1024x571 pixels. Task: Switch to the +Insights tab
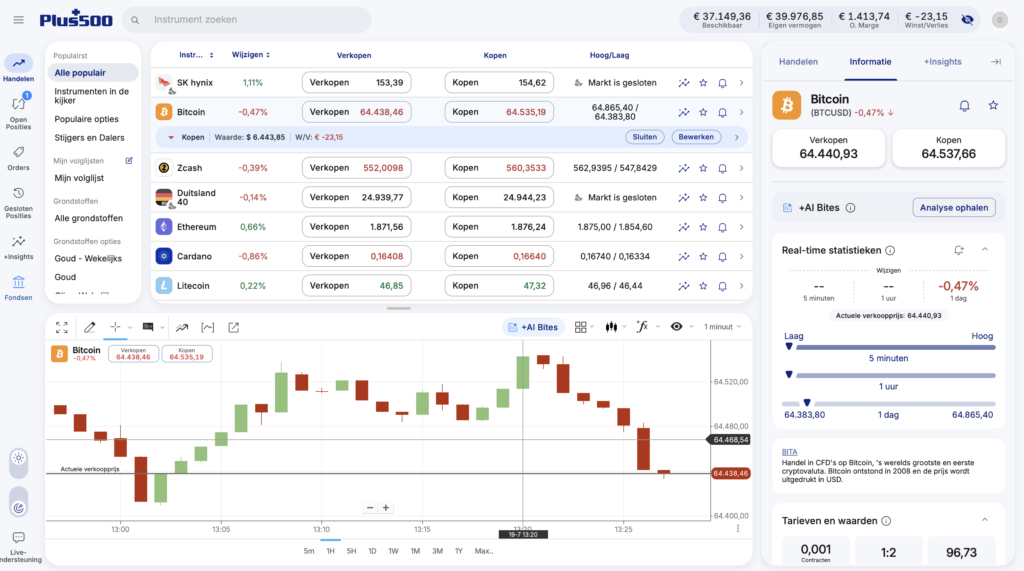(x=942, y=61)
